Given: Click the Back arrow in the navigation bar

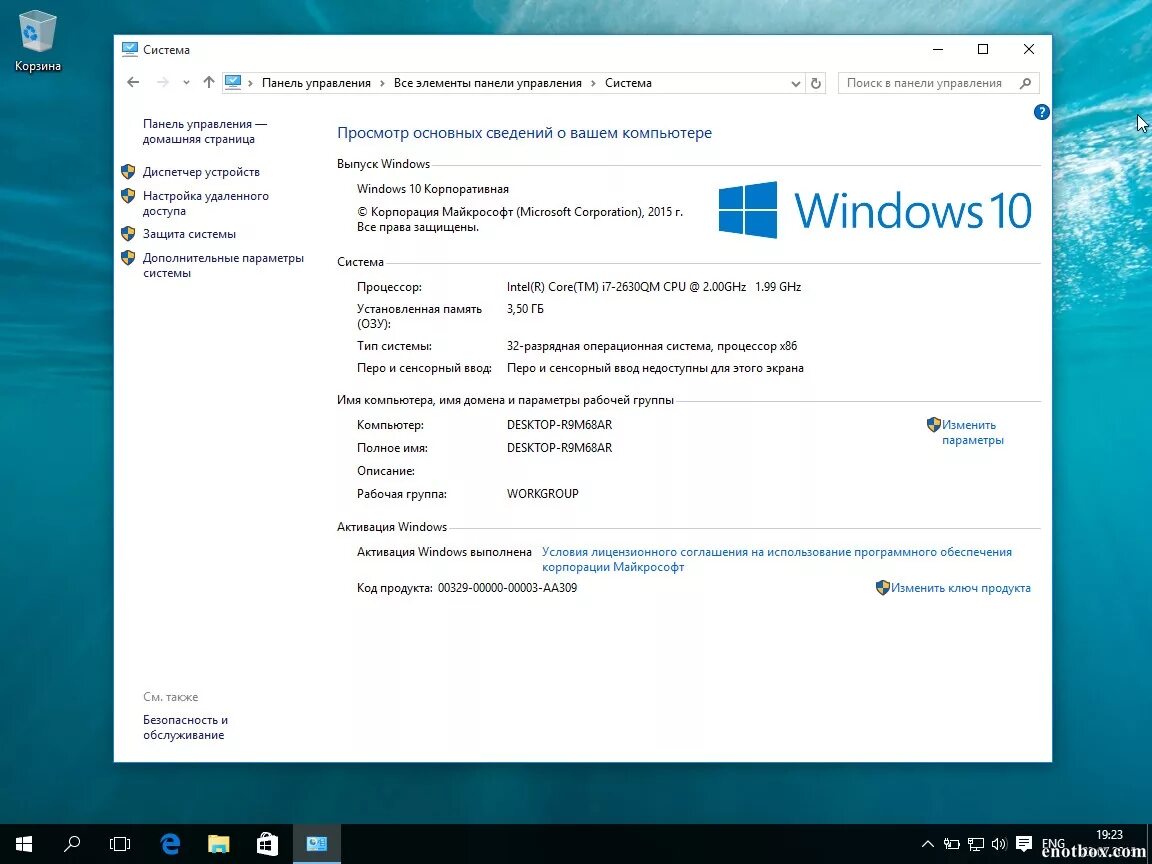Looking at the screenshot, I should pyautogui.click(x=133, y=83).
